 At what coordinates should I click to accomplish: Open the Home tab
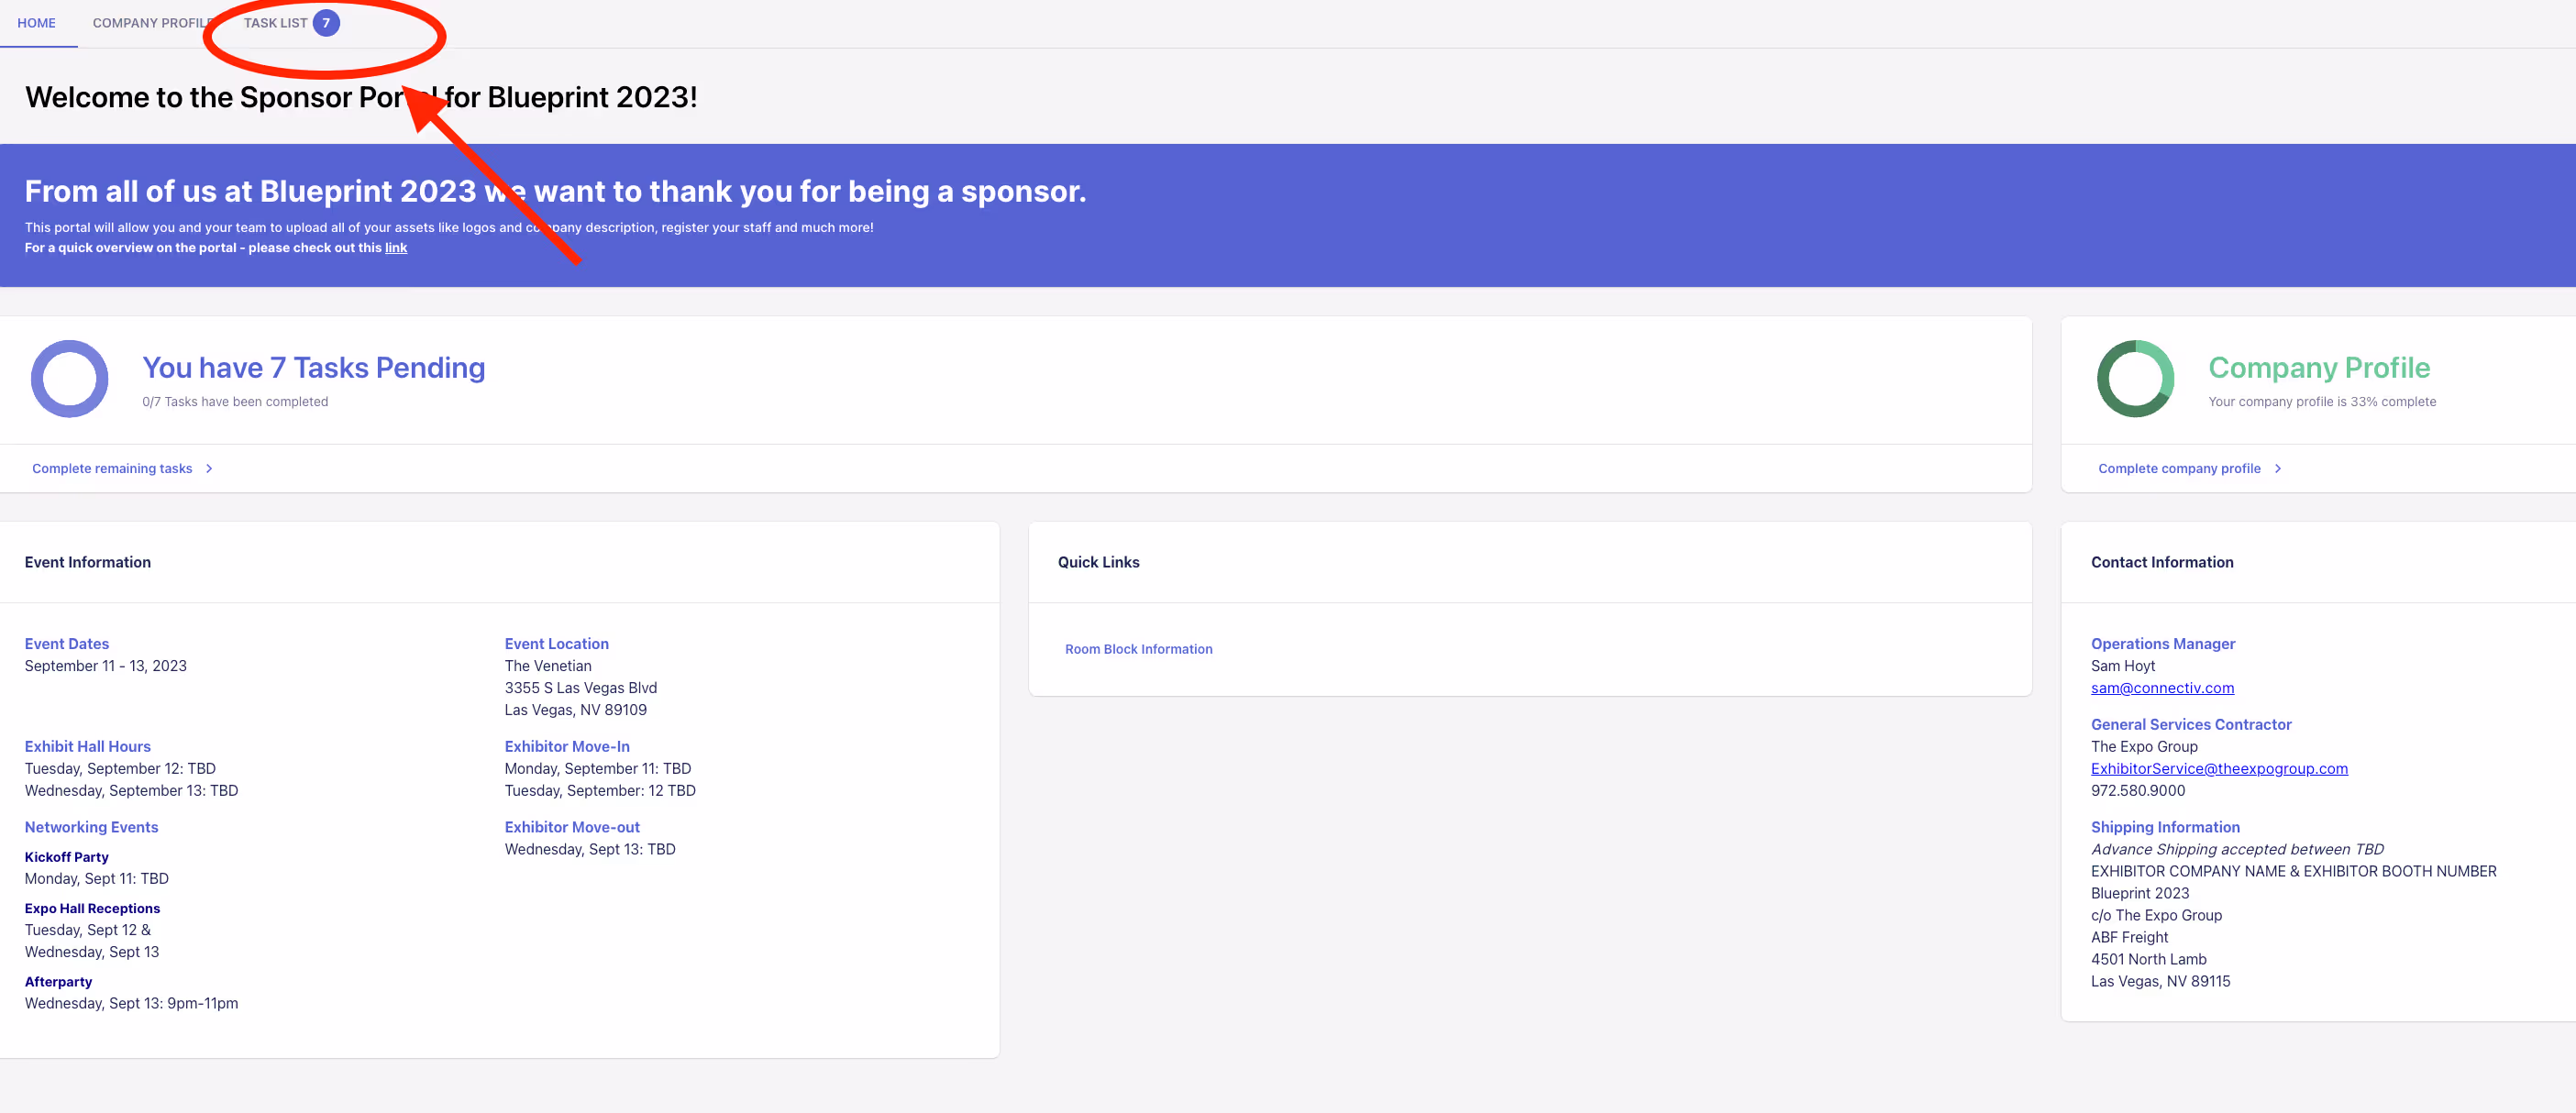37,23
